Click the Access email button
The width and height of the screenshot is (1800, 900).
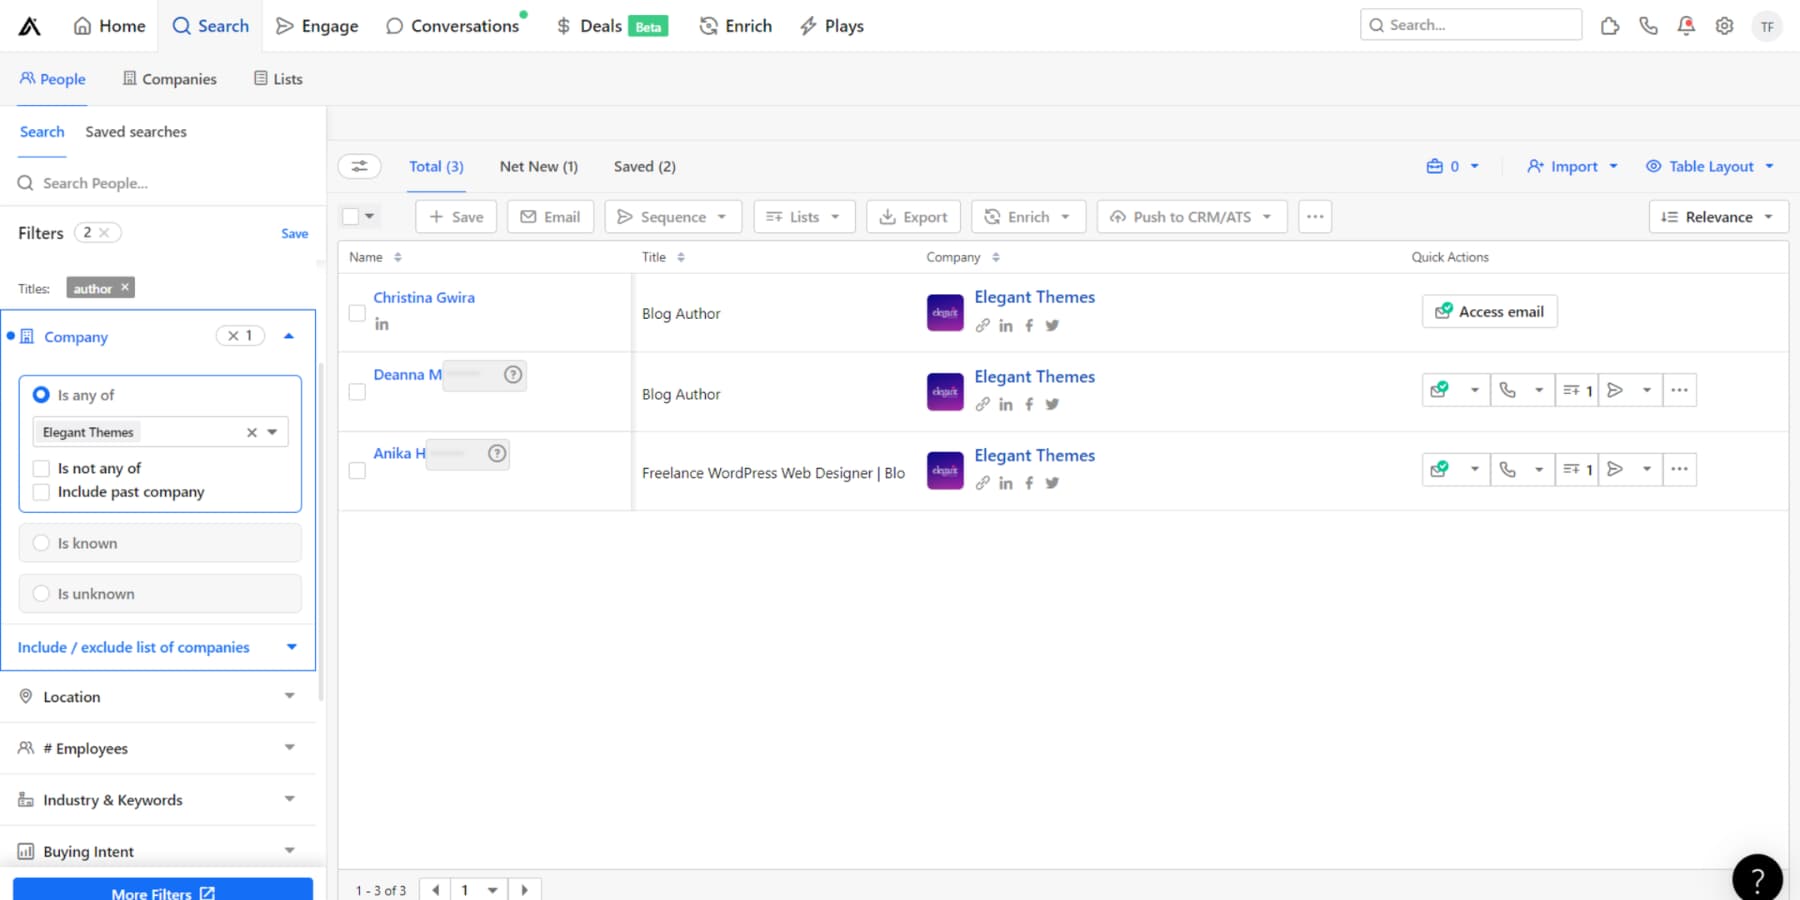[1489, 311]
